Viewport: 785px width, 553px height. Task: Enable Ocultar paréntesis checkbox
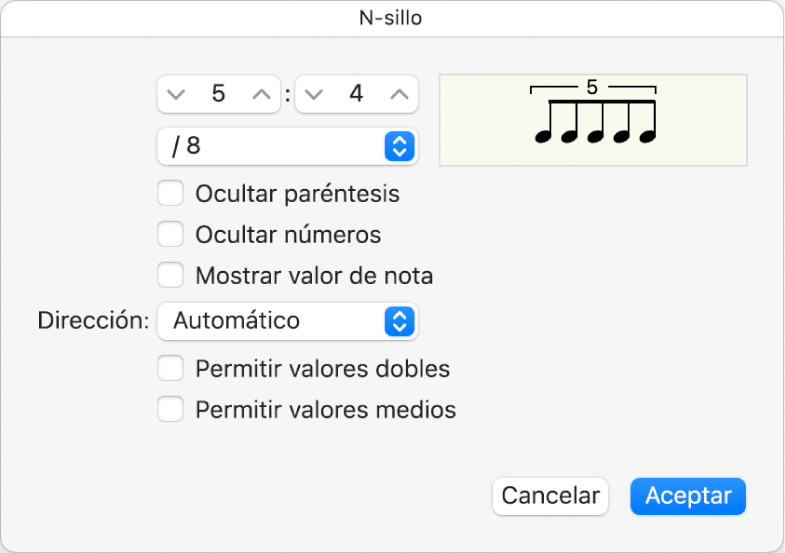[171, 193]
